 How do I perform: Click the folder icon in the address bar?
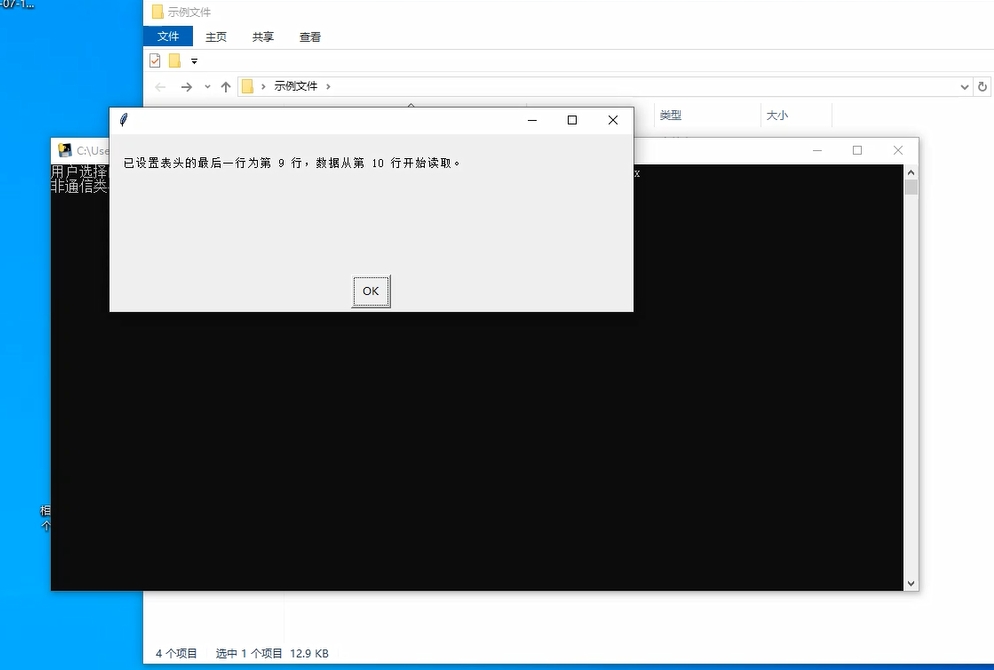click(247, 86)
